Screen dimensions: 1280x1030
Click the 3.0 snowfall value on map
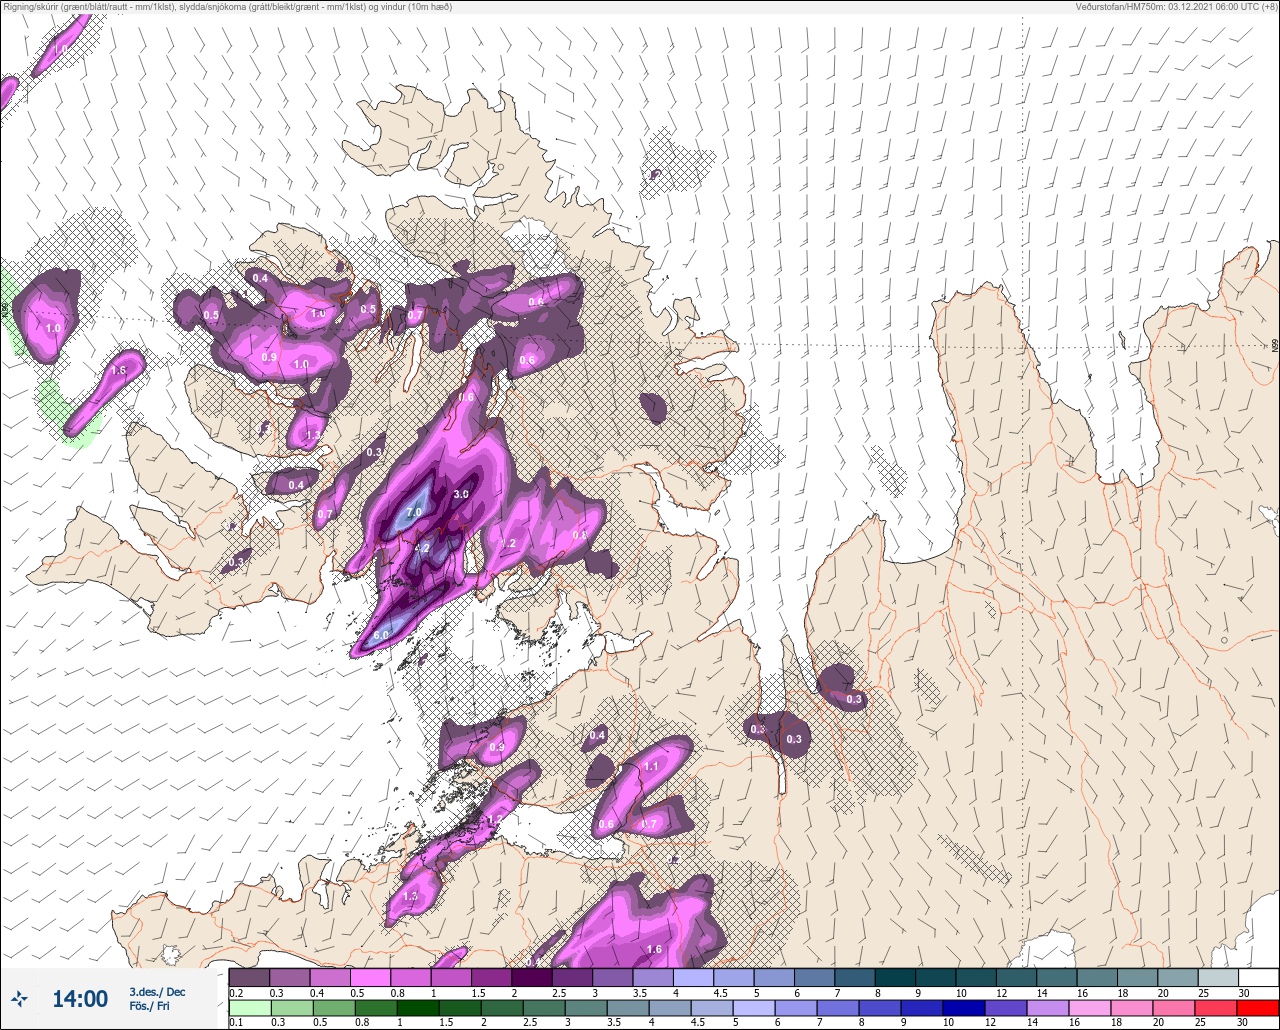coord(461,494)
